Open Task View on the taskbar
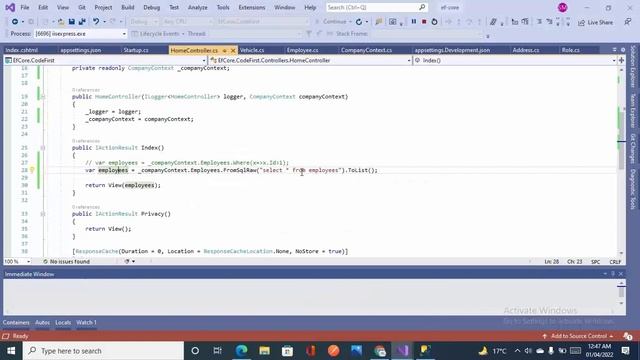 click(x=218, y=351)
